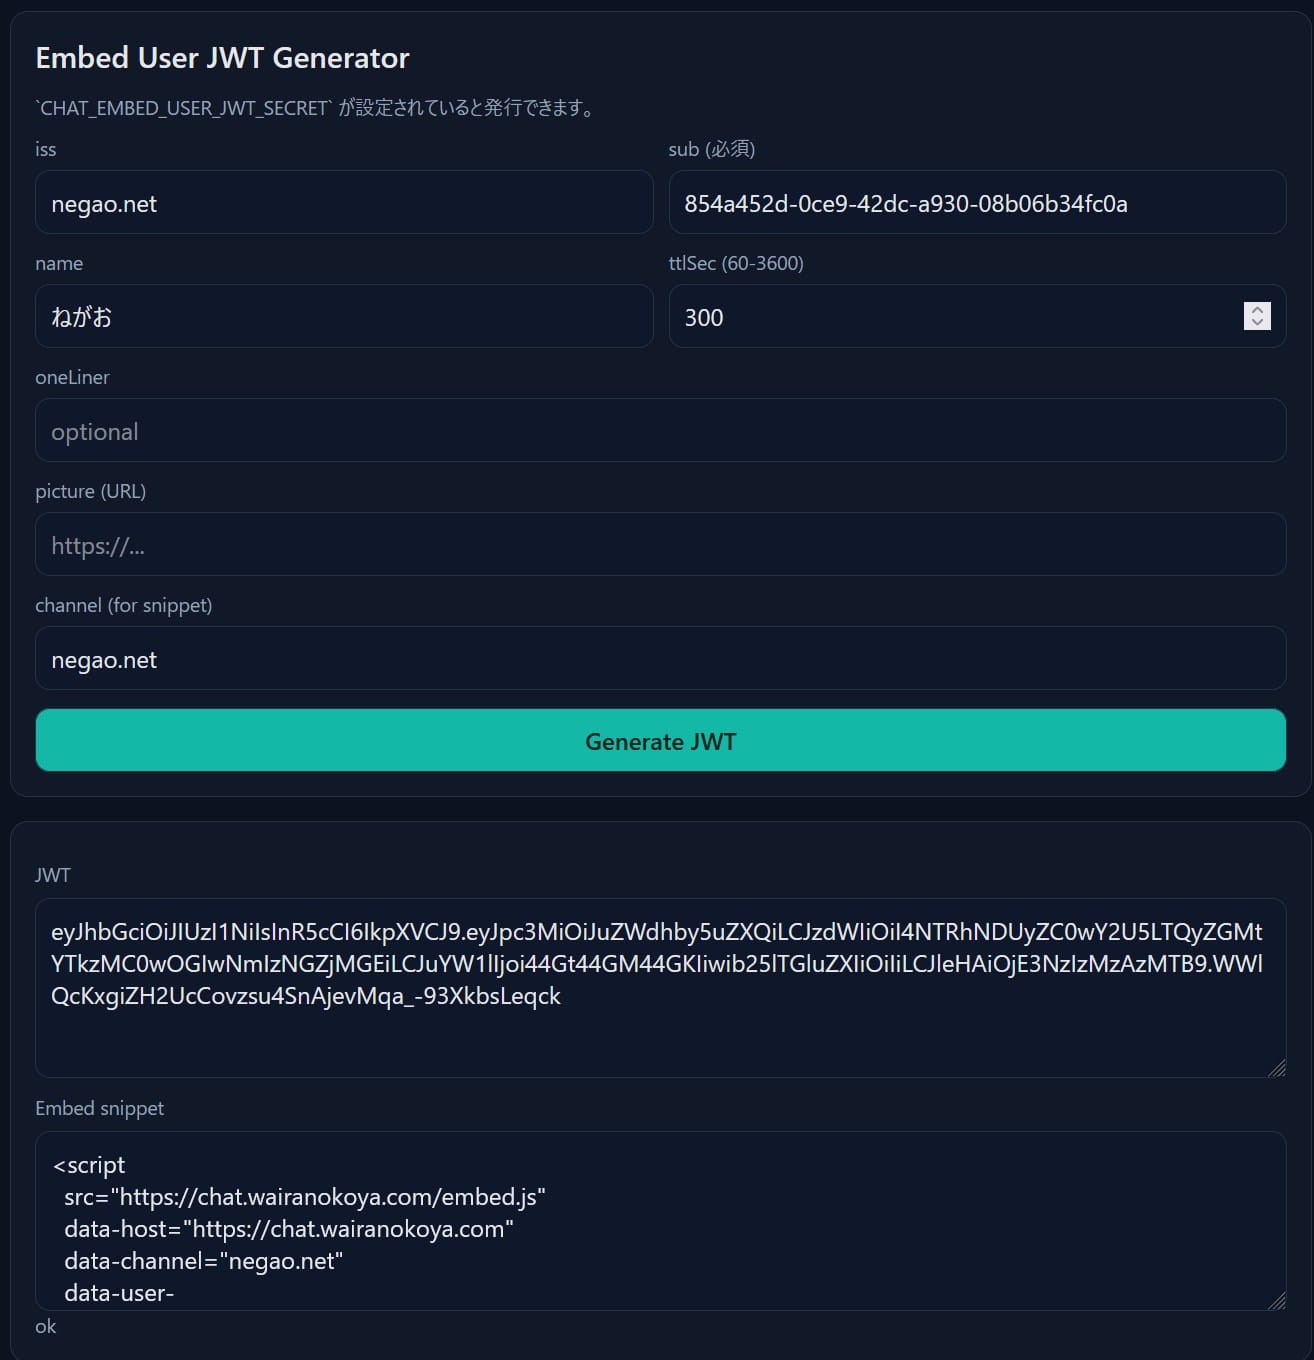
Task: Click inside the JWT output textarea
Action: tap(660, 1030)
